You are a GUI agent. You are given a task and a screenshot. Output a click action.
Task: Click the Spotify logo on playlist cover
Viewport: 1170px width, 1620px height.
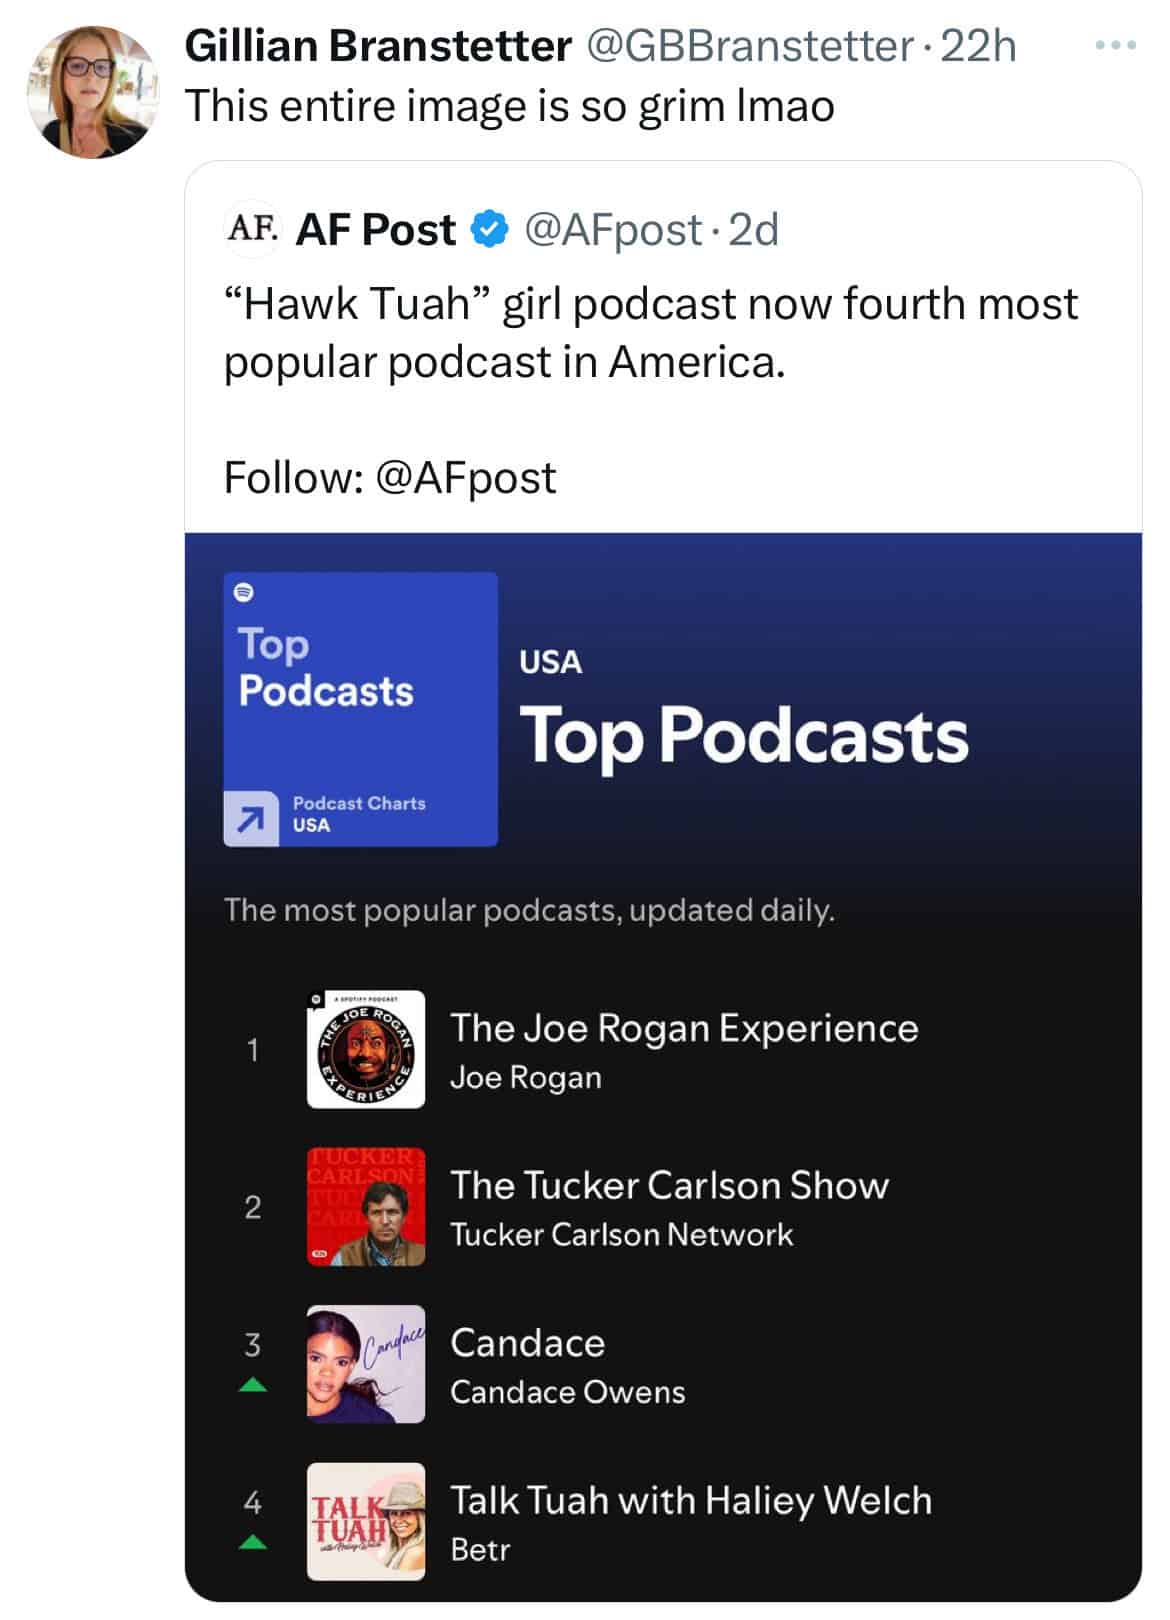click(x=243, y=592)
